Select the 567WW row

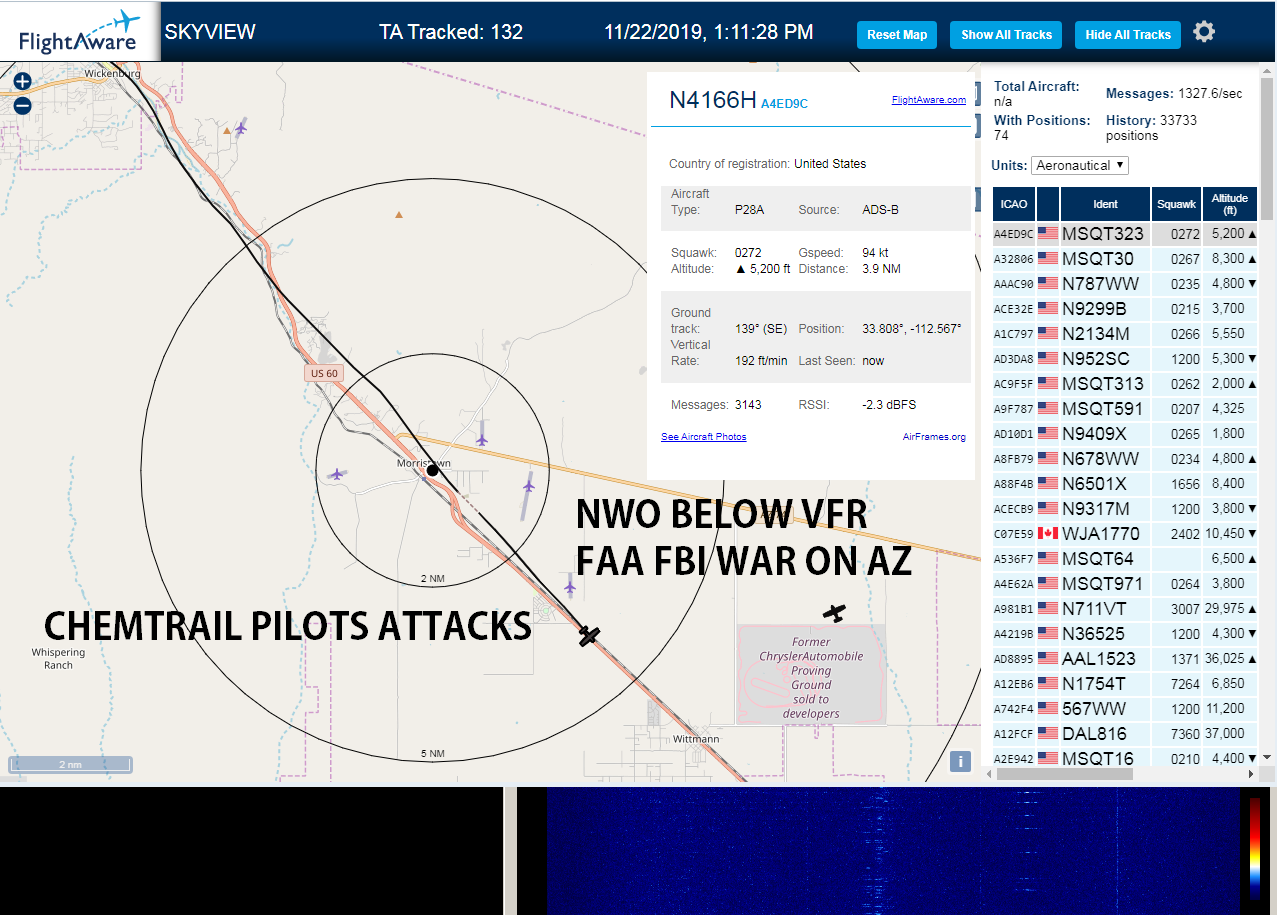[1125, 709]
